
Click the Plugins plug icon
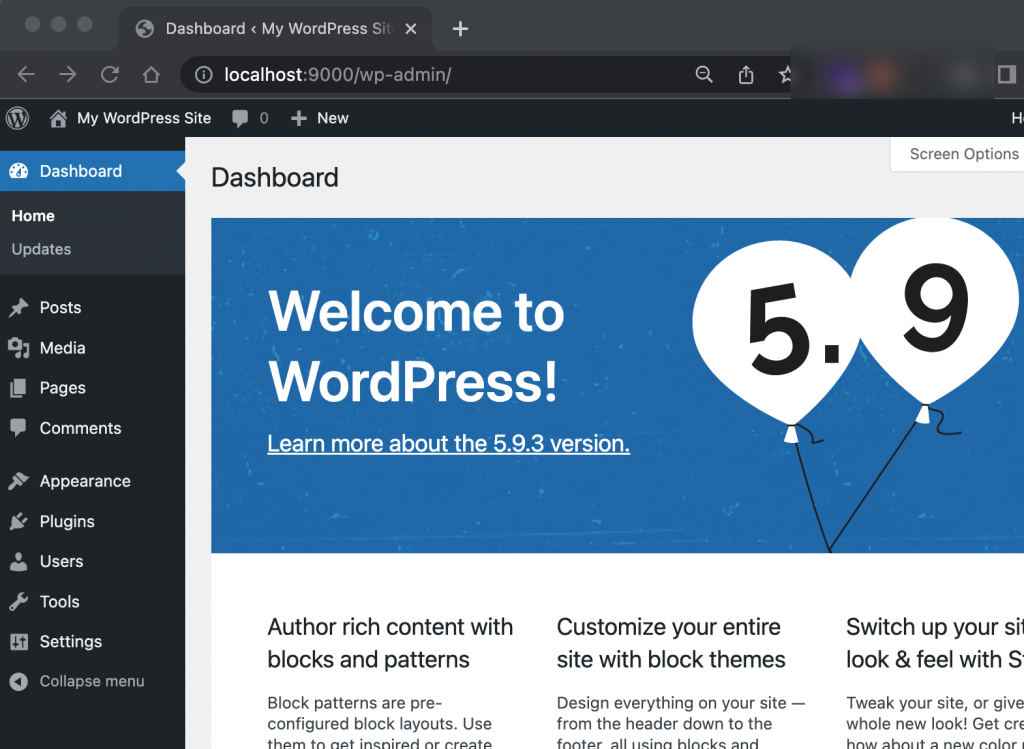point(19,521)
